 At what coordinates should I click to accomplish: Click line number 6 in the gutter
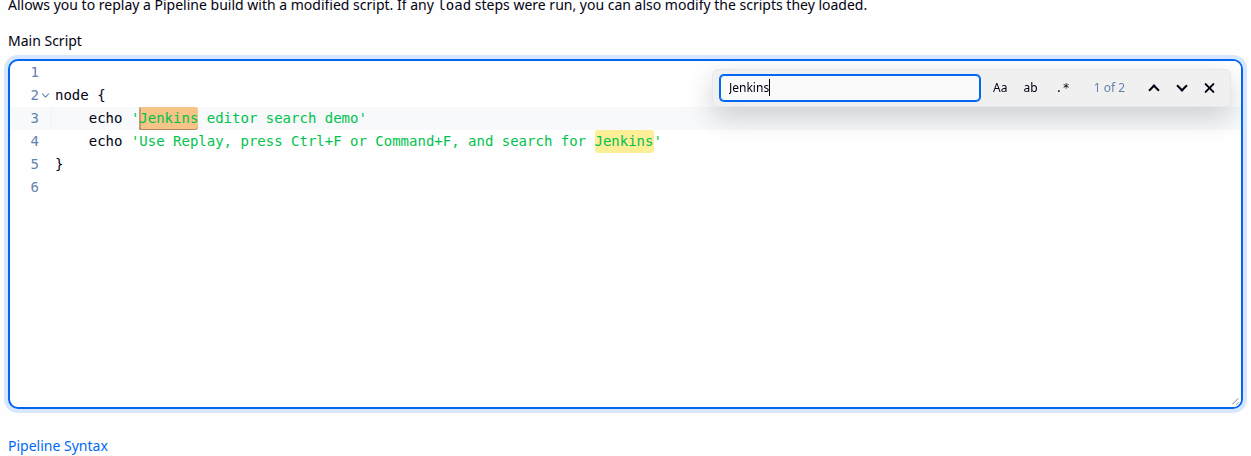point(34,187)
